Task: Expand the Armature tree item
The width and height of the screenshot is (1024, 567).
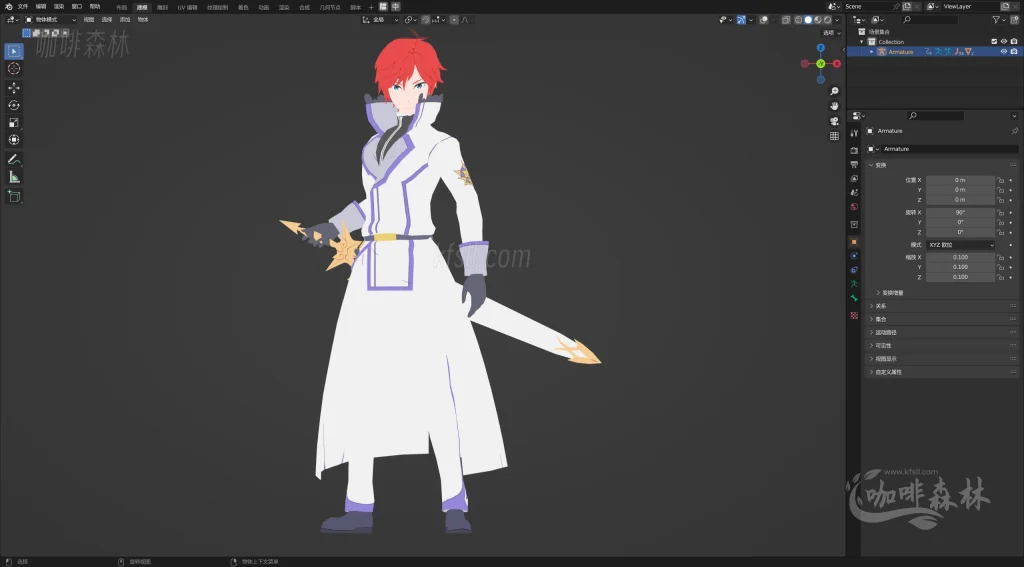Action: [x=872, y=52]
